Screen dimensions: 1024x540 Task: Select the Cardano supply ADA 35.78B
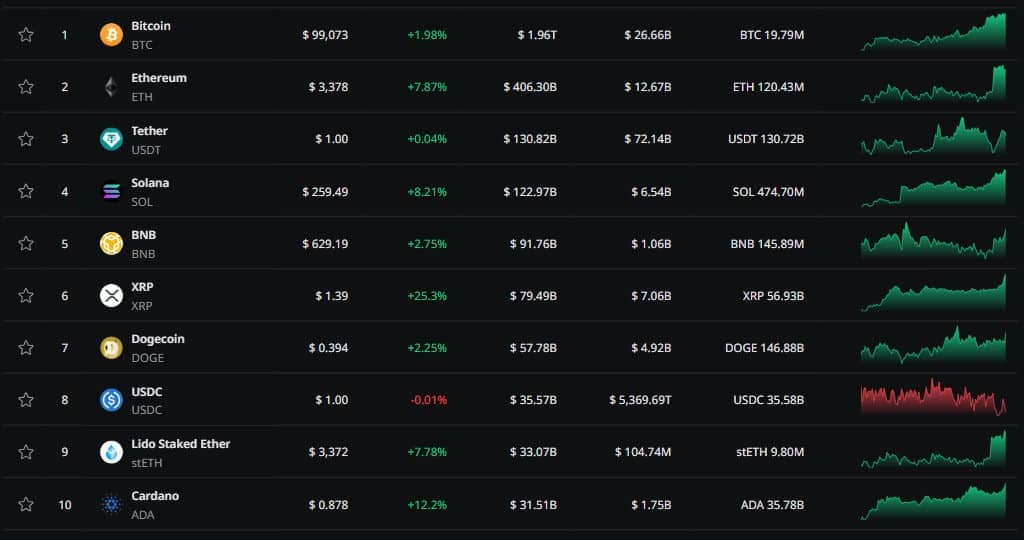coord(773,505)
